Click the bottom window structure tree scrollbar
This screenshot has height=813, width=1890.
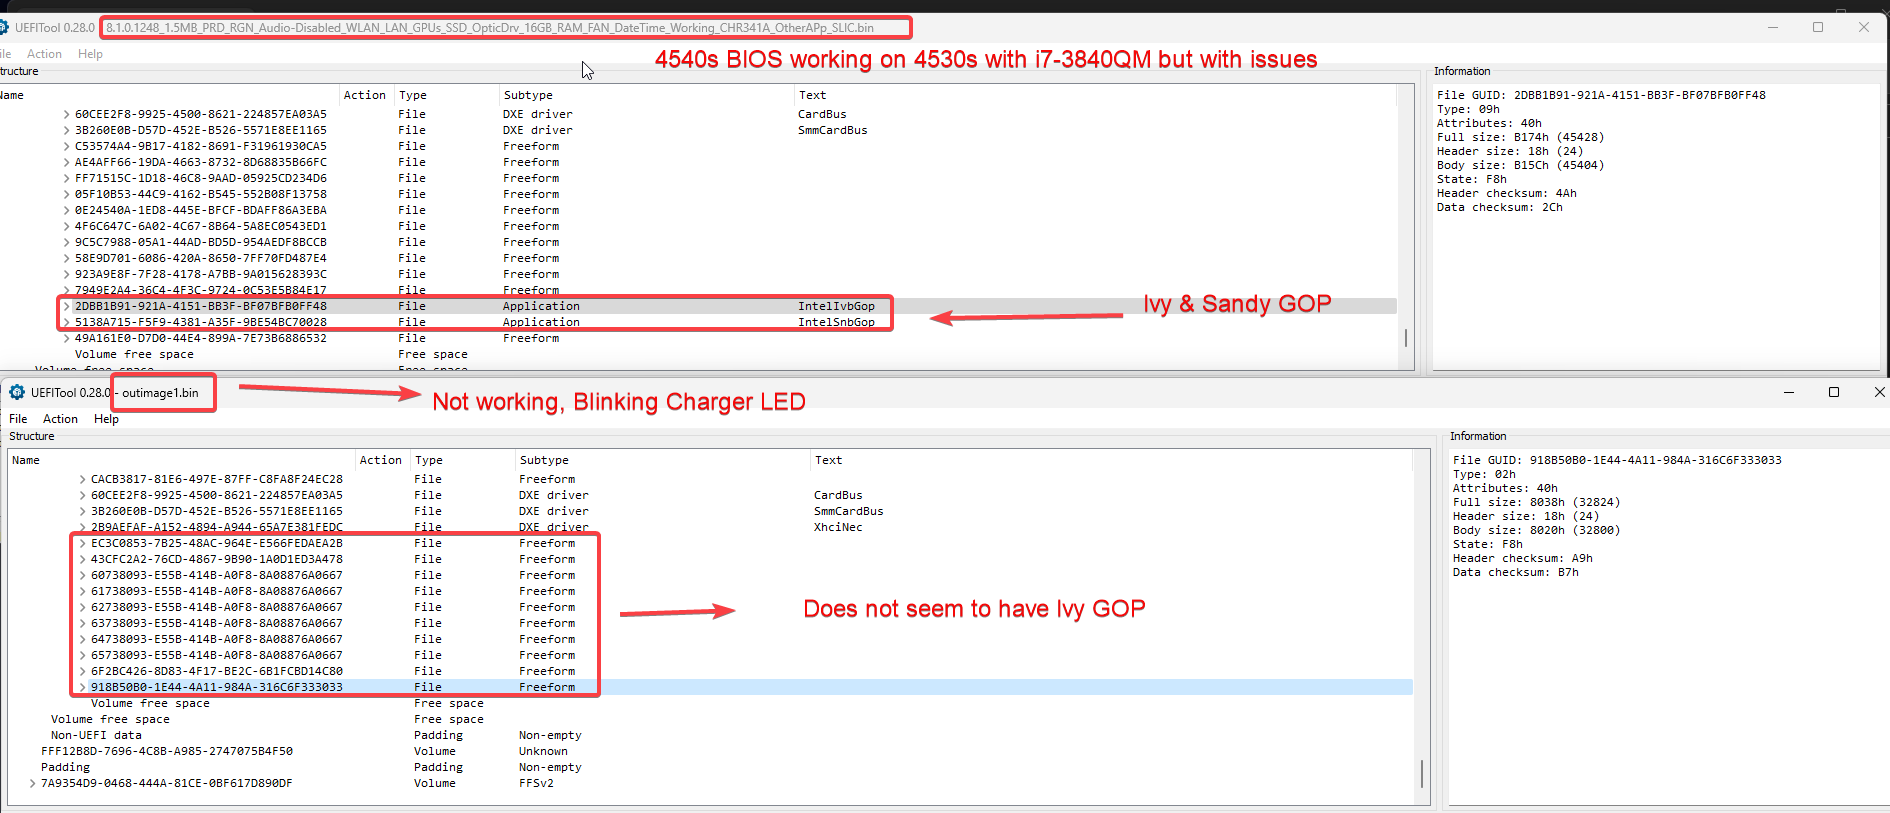(1422, 773)
